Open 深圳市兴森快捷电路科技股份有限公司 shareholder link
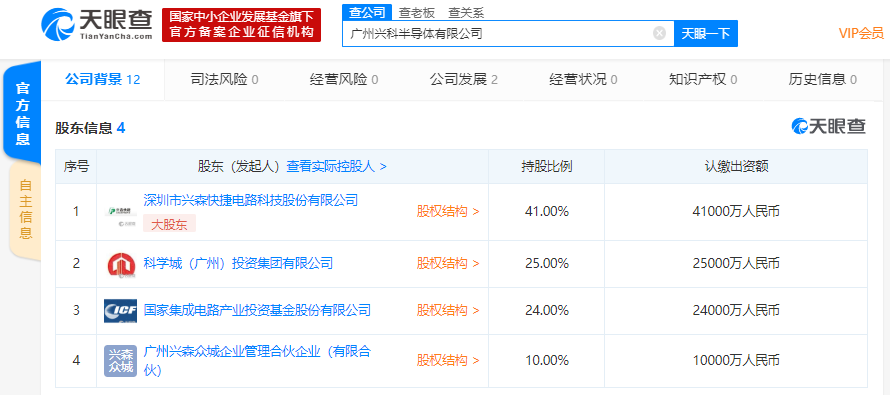 pos(251,200)
